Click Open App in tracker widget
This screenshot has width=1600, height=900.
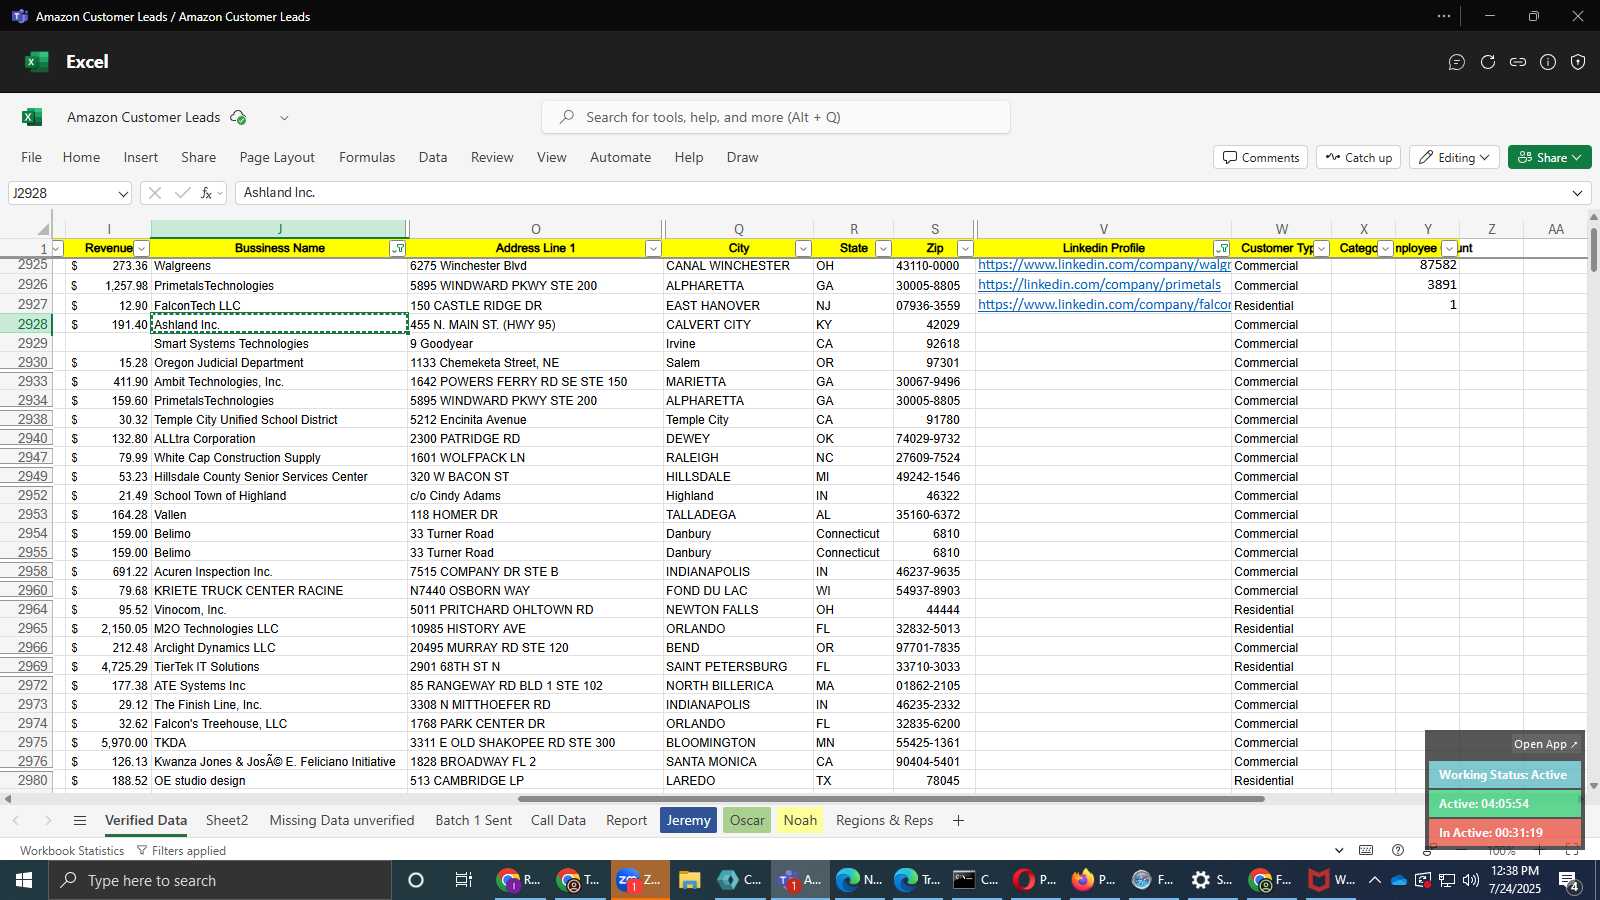pos(1545,744)
